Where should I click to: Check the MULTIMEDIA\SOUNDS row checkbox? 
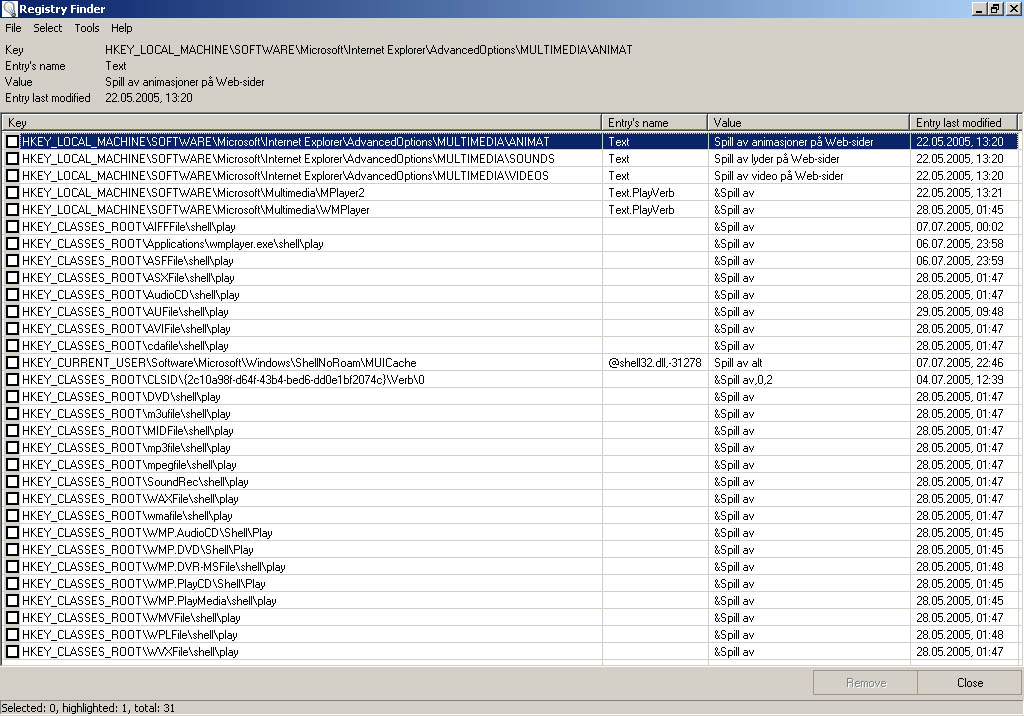[x=12, y=159]
